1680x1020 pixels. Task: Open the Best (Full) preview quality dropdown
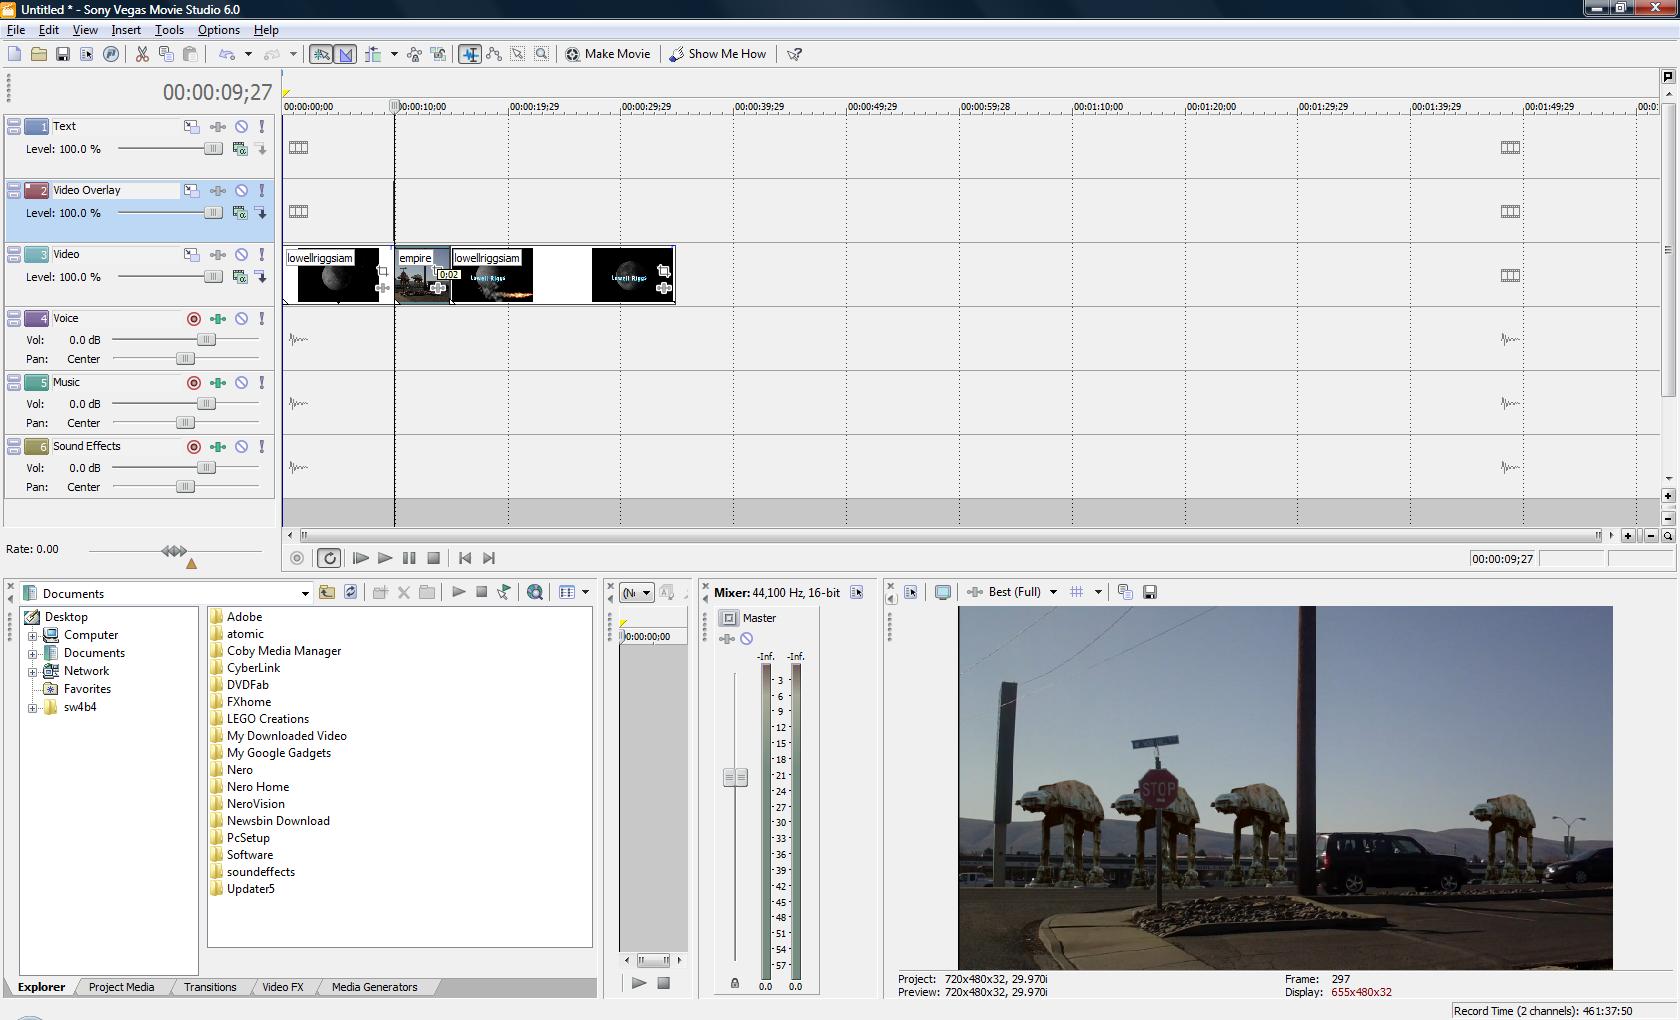click(1052, 592)
